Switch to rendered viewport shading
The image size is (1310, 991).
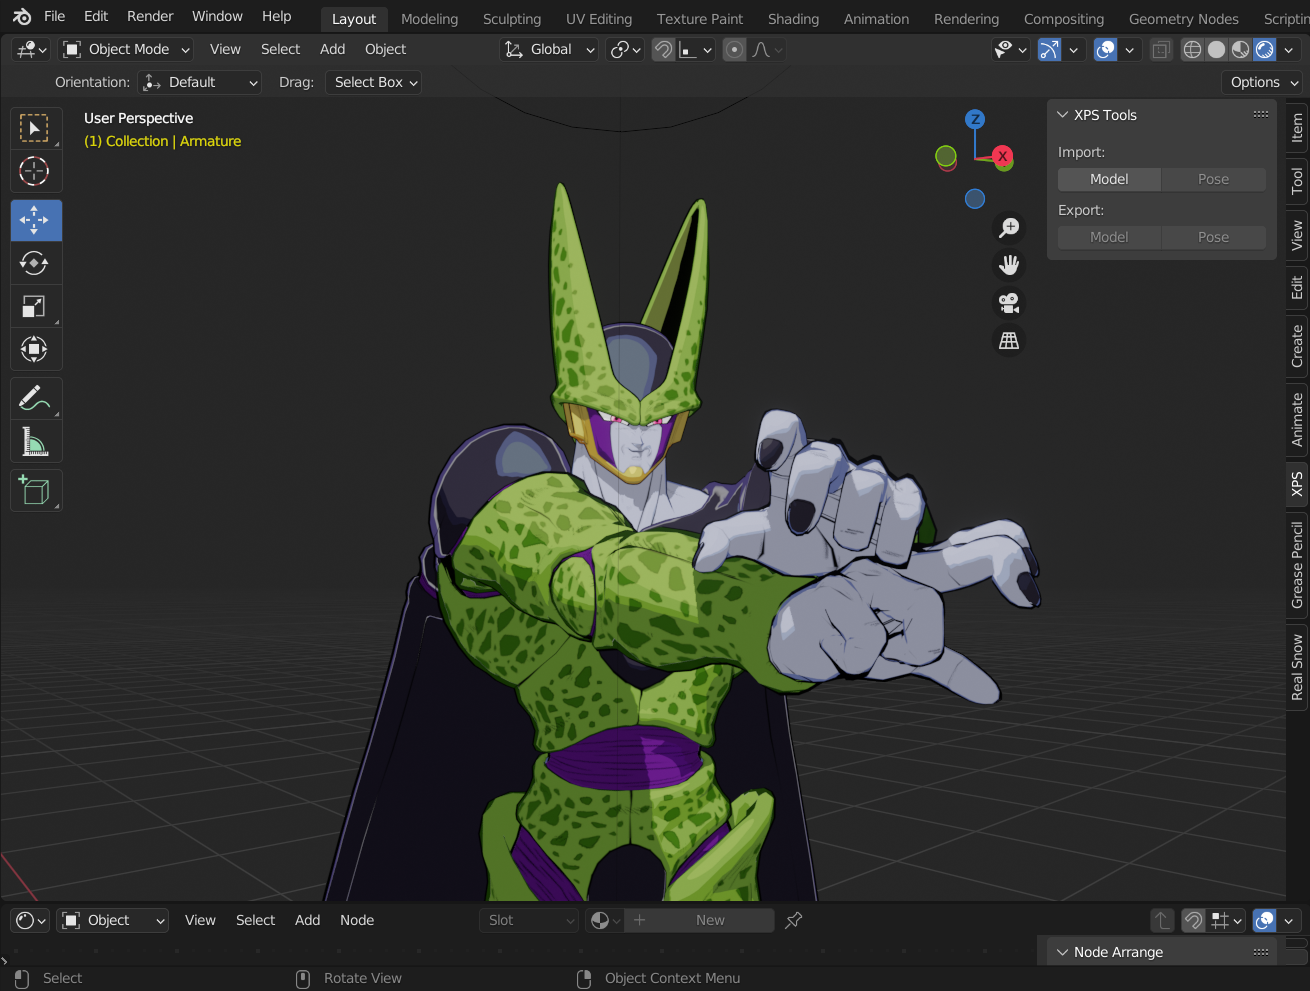pyautogui.click(x=1265, y=49)
